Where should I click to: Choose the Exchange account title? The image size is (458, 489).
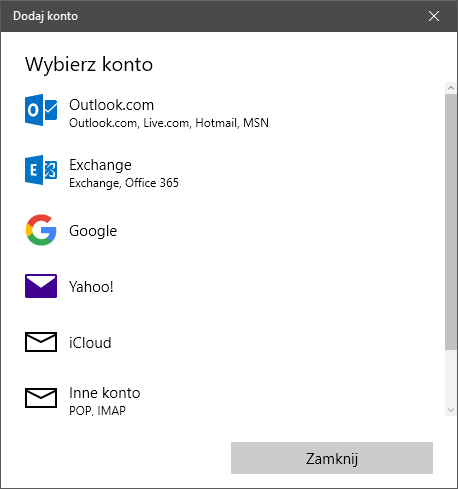tap(100, 165)
